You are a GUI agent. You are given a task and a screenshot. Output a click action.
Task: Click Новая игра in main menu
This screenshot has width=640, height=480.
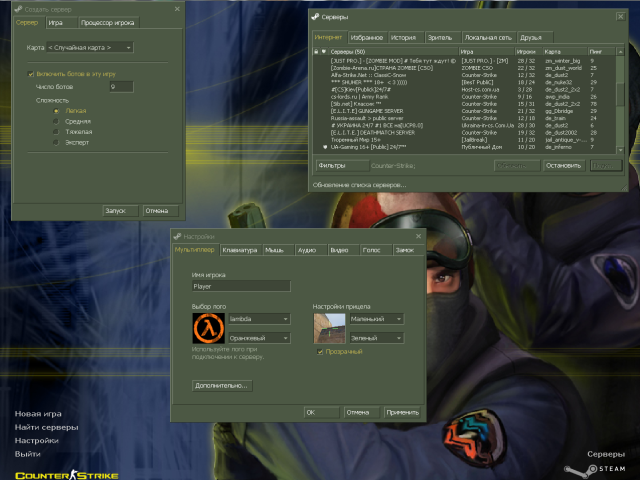pyautogui.click(x=38, y=414)
